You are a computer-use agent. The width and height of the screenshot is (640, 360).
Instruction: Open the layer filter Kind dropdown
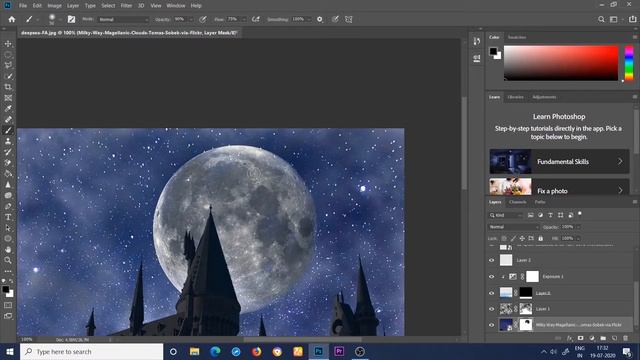(x=506, y=215)
